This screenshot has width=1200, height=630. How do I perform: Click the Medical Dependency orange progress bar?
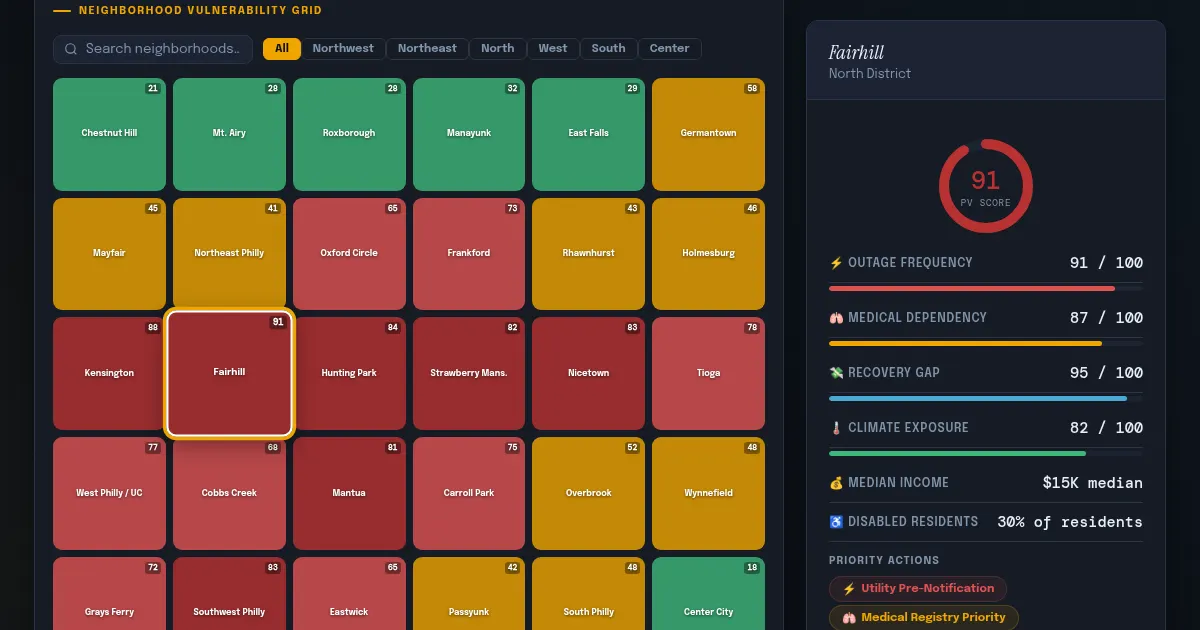966,343
